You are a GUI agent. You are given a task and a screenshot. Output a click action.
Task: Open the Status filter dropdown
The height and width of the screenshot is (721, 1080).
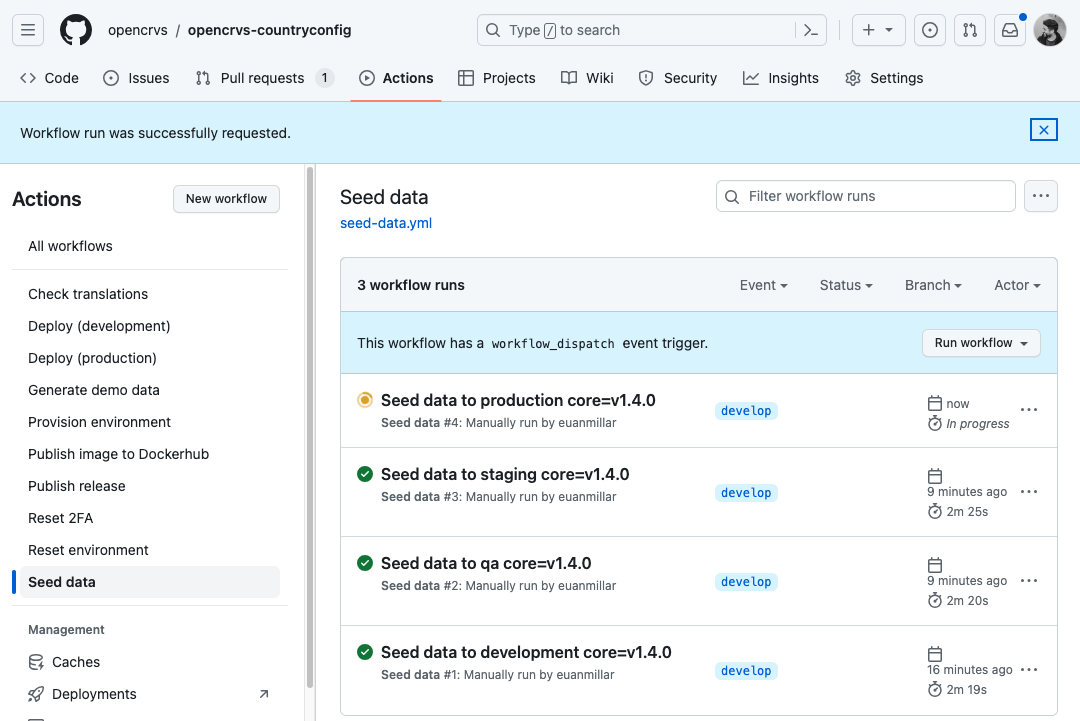[845, 285]
